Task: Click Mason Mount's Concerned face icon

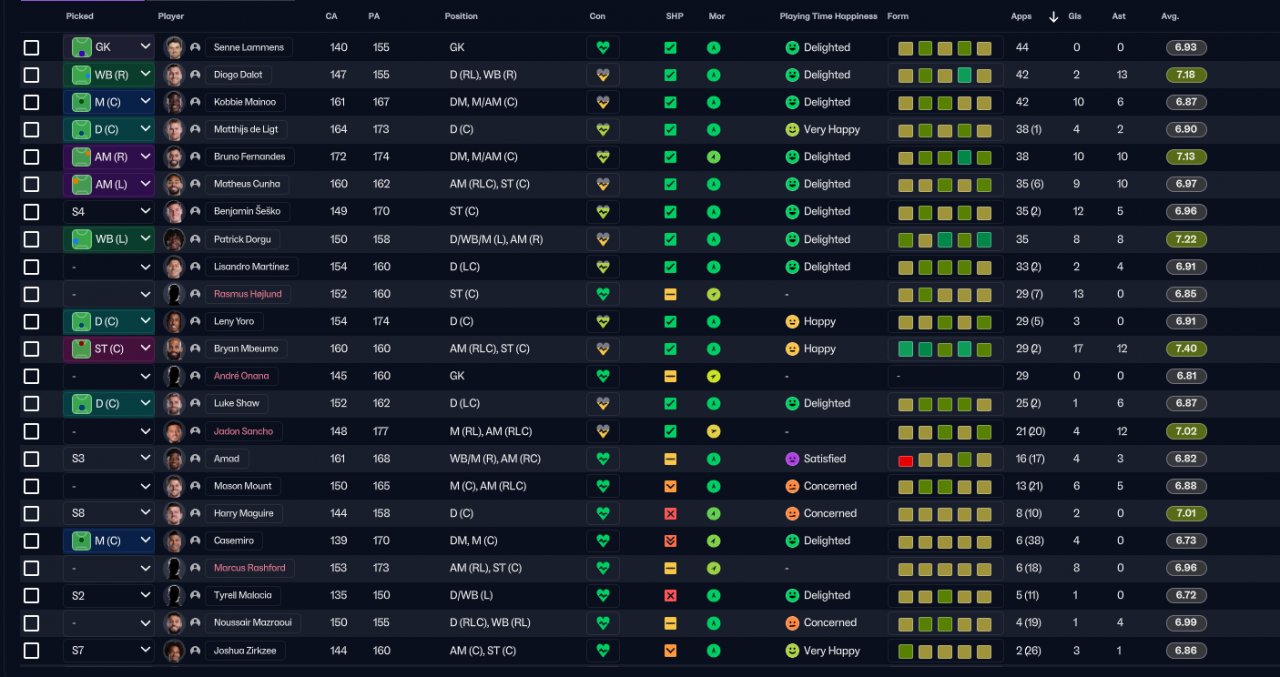Action: tap(792, 486)
